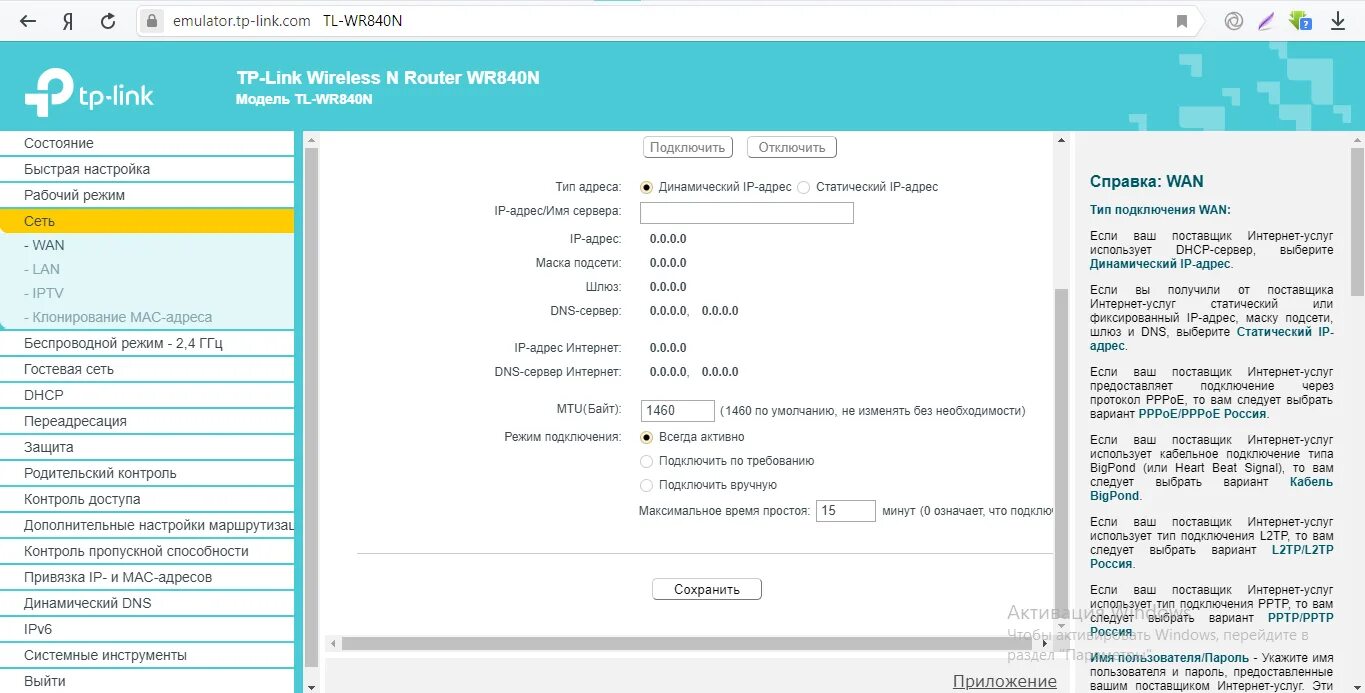Focus the MTU field showing 1460
Viewport: 1365px width, 693px height.
(x=677, y=411)
